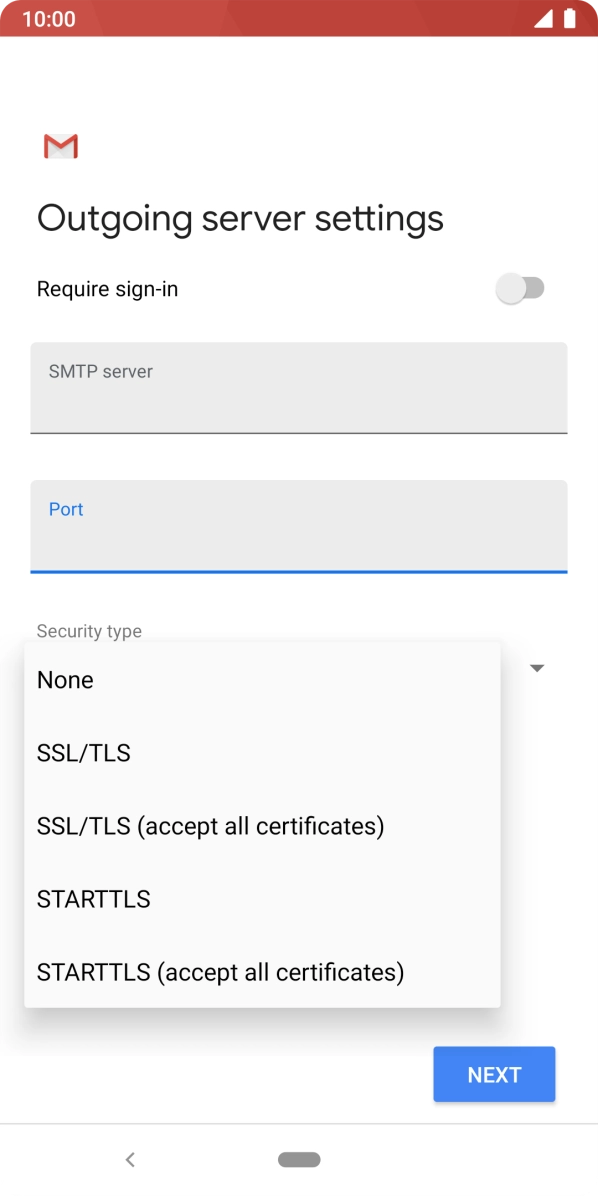Viewport: 598px width, 1196px height.
Task: Tap the red status bar area
Action: (x=299, y=18)
